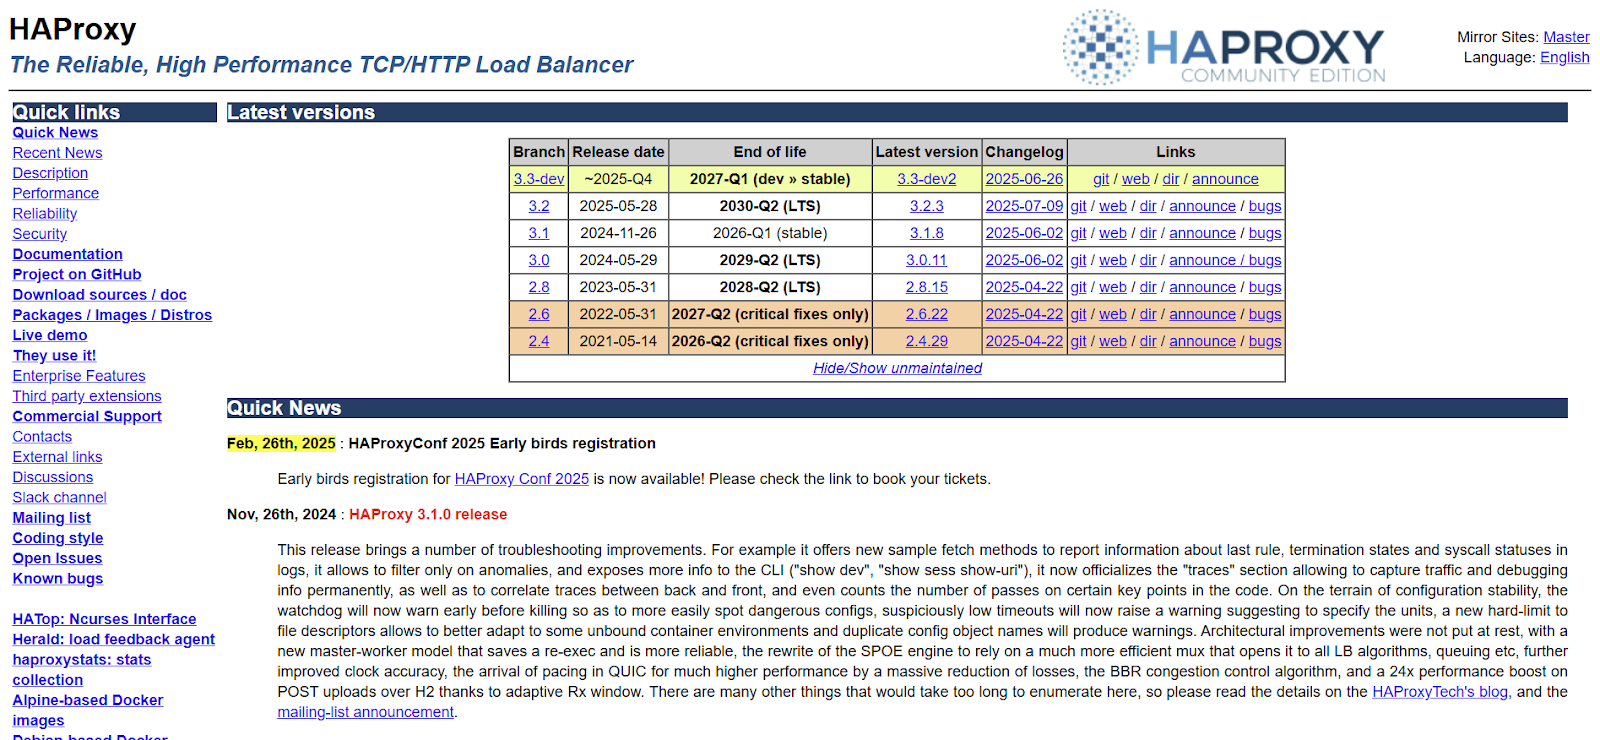Select the English language link
Screen dimensions: 1600x740
pos(1564,57)
